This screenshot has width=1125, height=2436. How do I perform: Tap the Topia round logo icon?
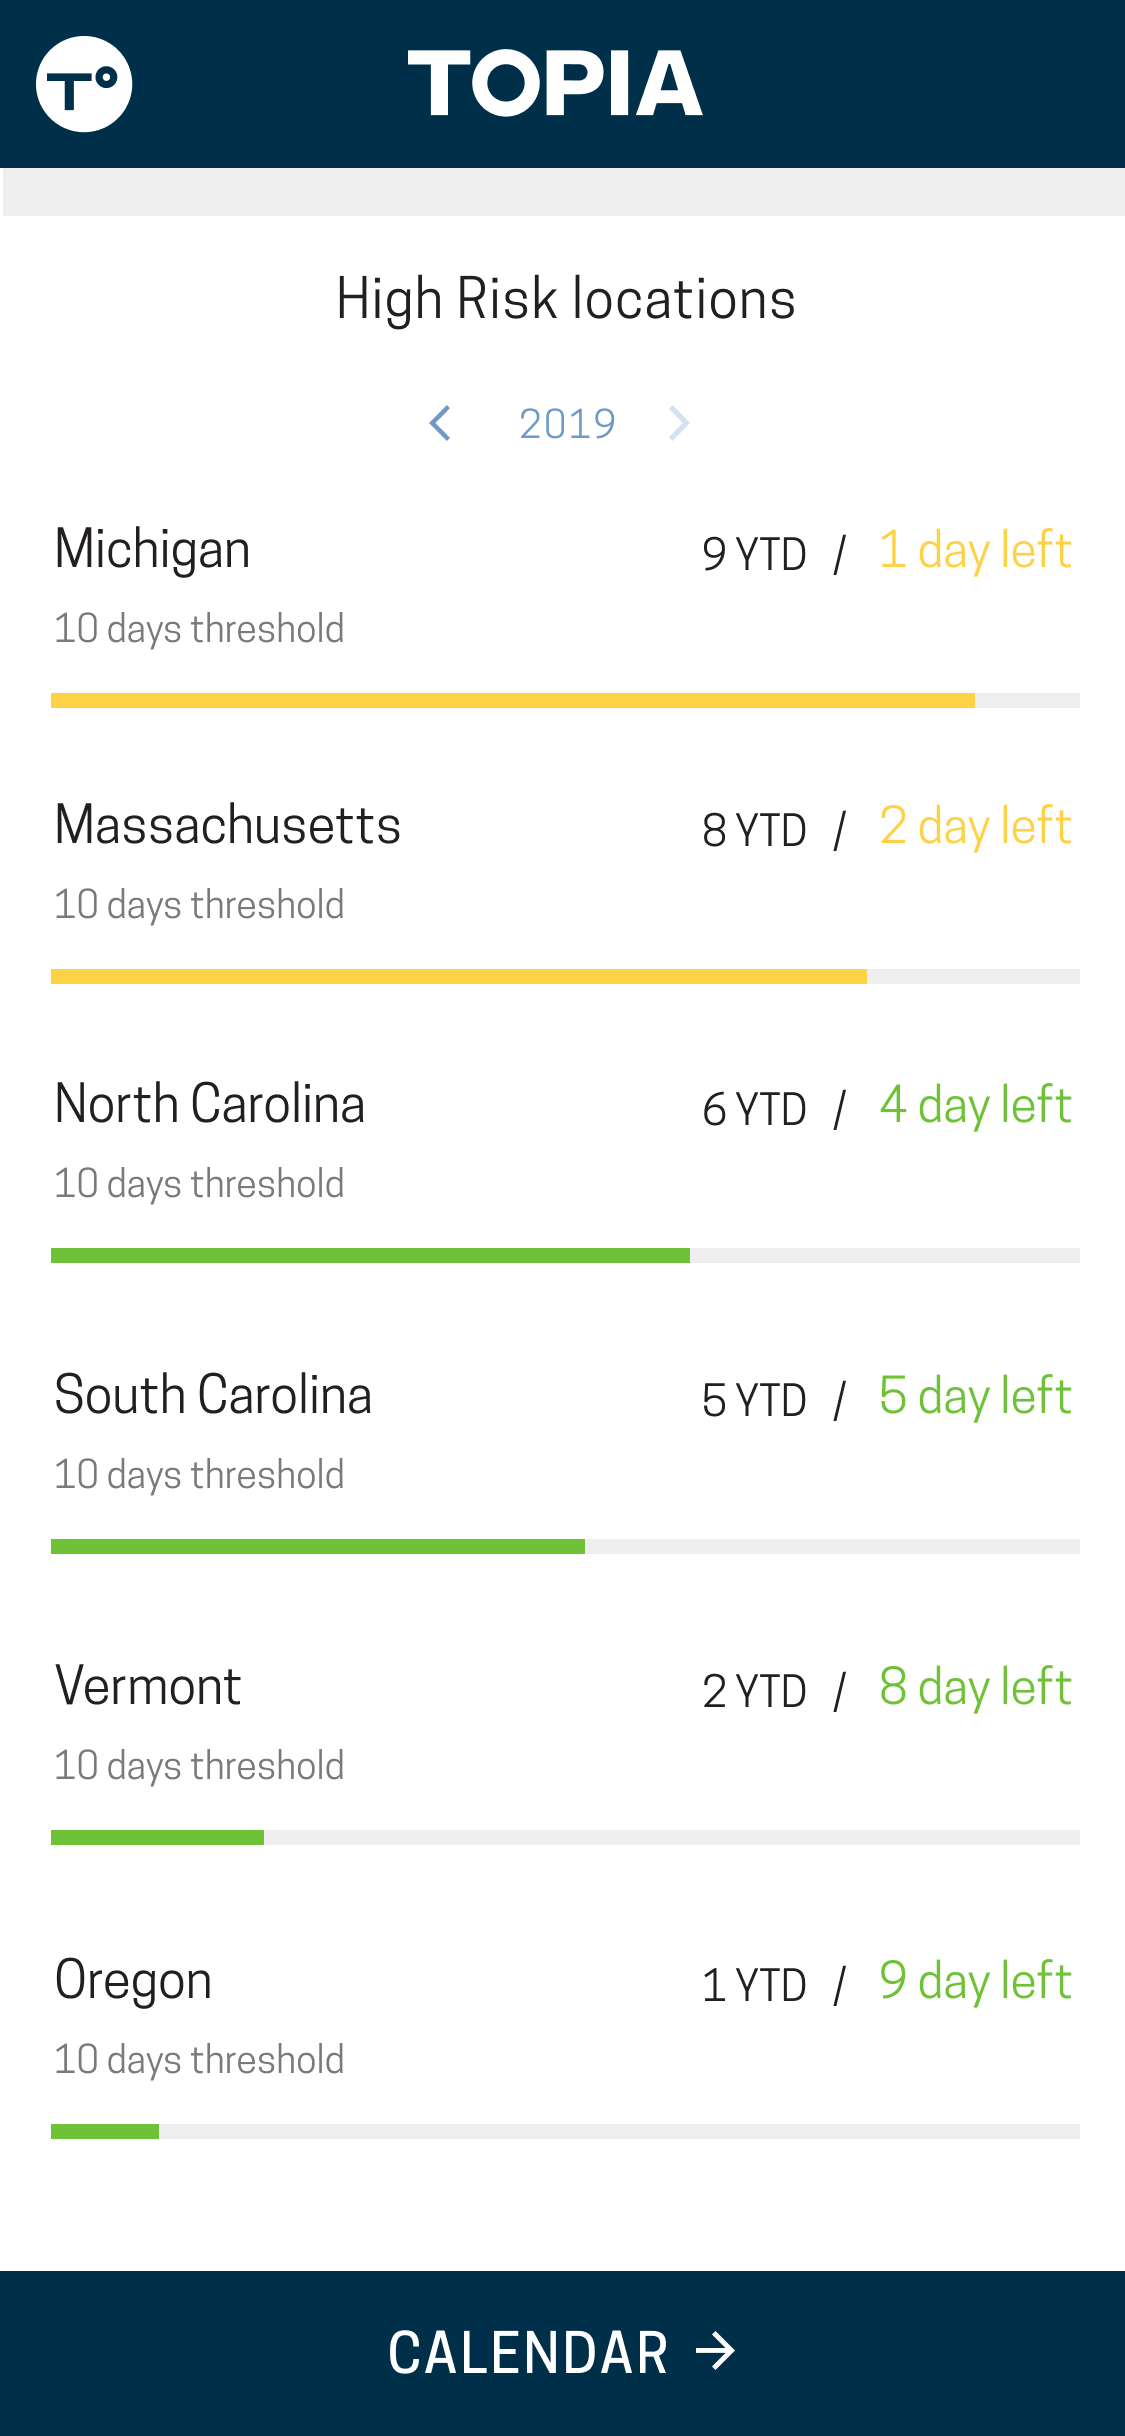pos(84,84)
